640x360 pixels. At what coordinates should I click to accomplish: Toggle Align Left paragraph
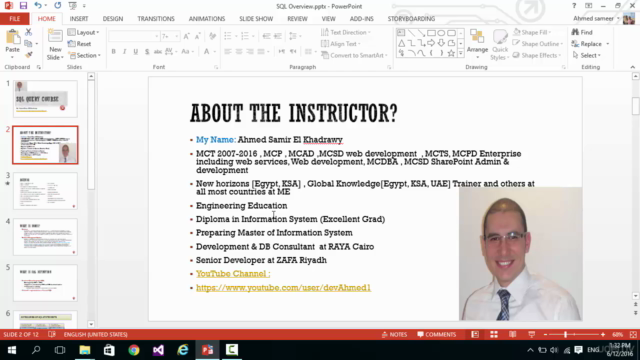coord(228,51)
